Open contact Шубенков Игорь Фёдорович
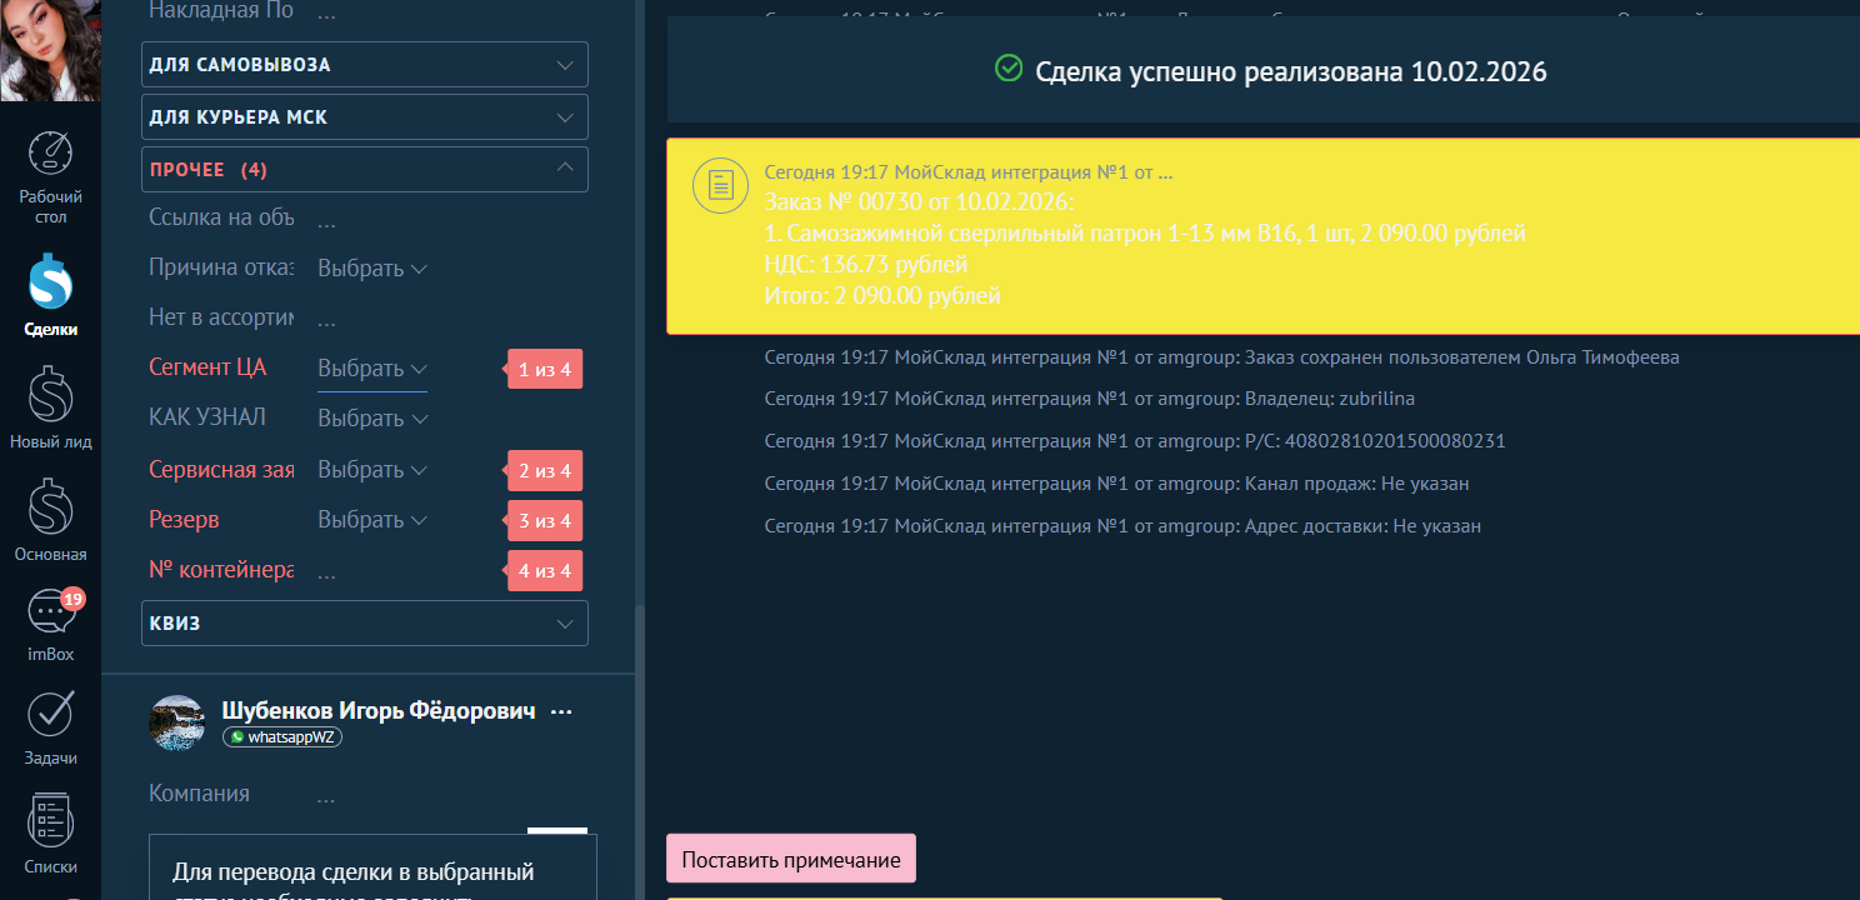Image resolution: width=1860 pixels, height=900 pixels. (378, 711)
